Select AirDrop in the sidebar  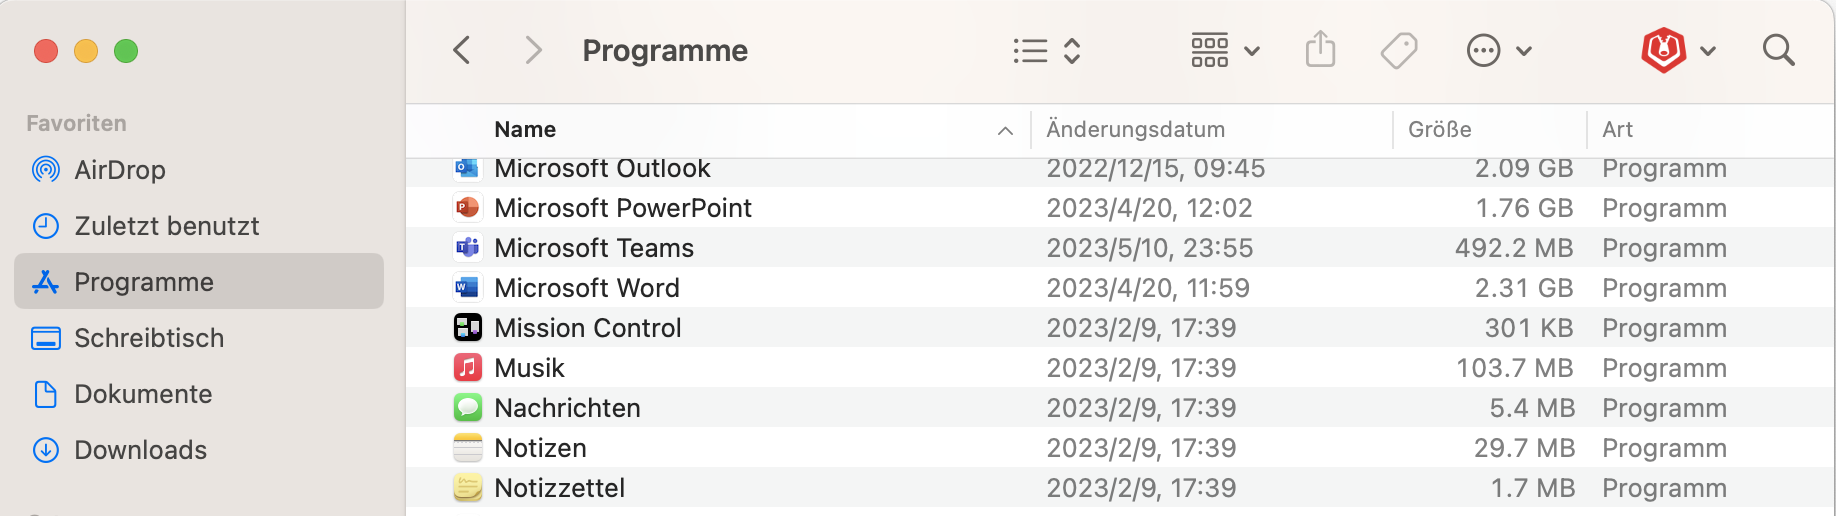(x=119, y=170)
